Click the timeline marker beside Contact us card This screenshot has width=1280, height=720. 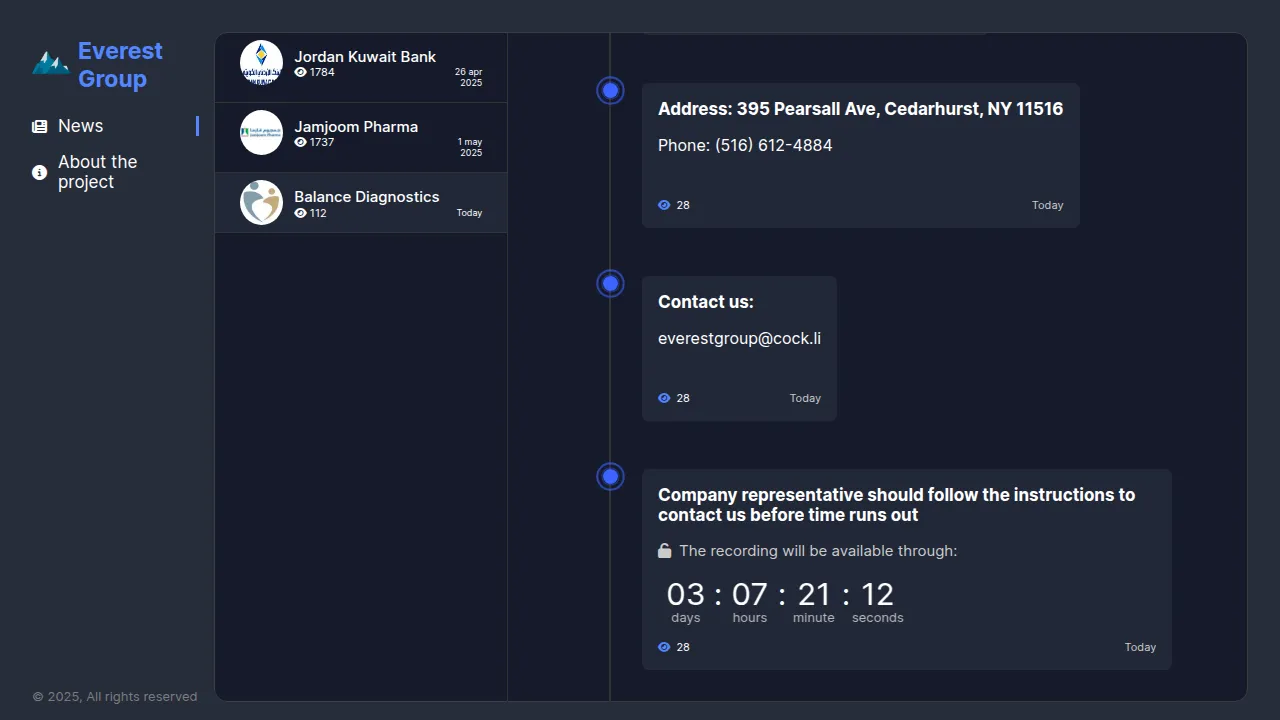pyautogui.click(x=610, y=284)
